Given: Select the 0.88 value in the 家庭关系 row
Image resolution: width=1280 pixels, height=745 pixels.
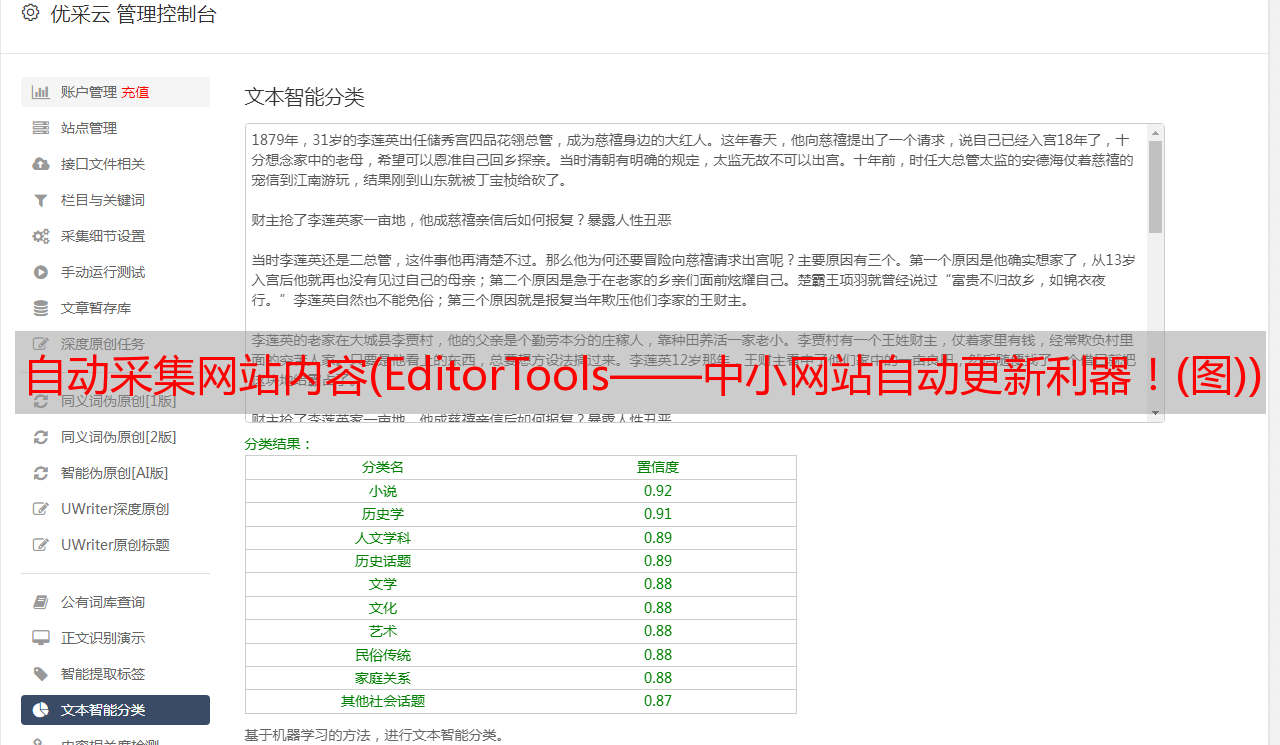Looking at the screenshot, I should [x=658, y=678].
